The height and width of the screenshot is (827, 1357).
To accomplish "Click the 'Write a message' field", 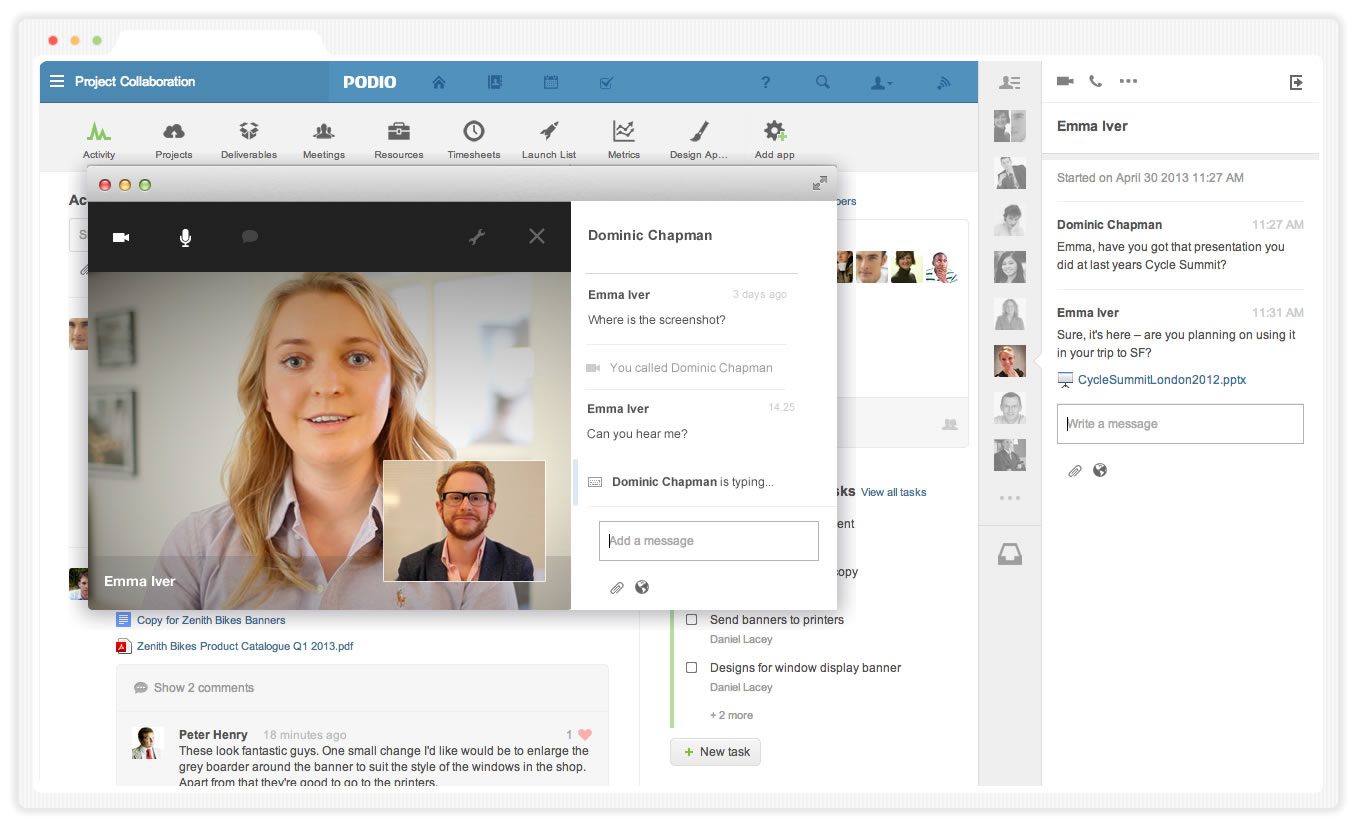I will (x=1180, y=424).
